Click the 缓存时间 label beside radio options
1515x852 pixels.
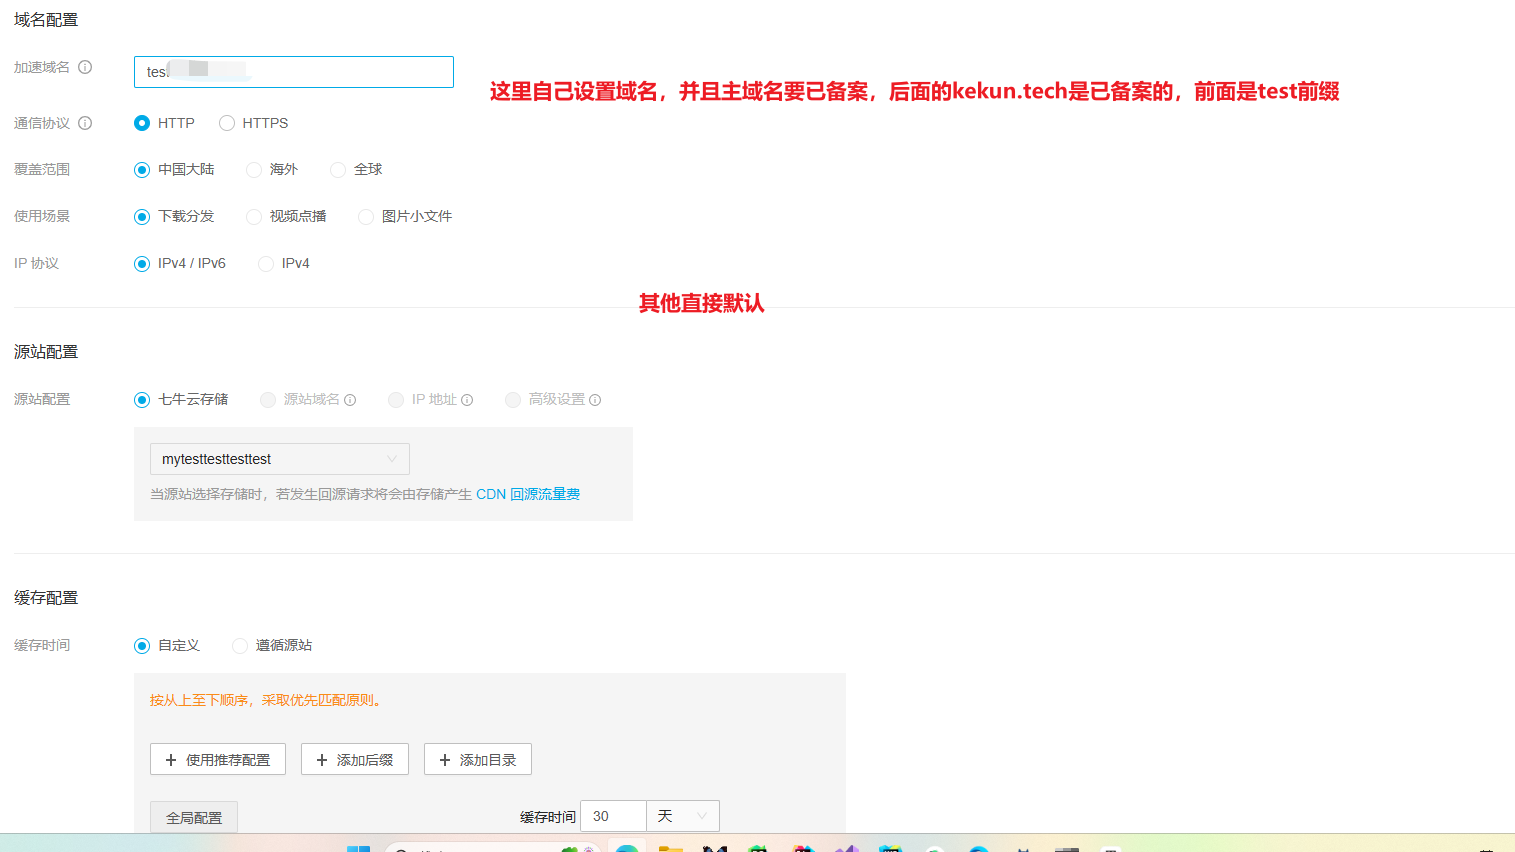pyautogui.click(x=42, y=645)
